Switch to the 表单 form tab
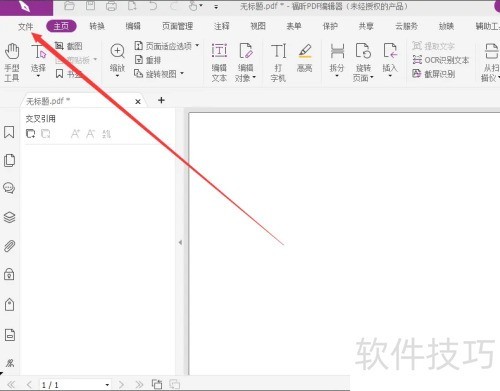The height and width of the screenshot is (391, 500). click(294, 26)
